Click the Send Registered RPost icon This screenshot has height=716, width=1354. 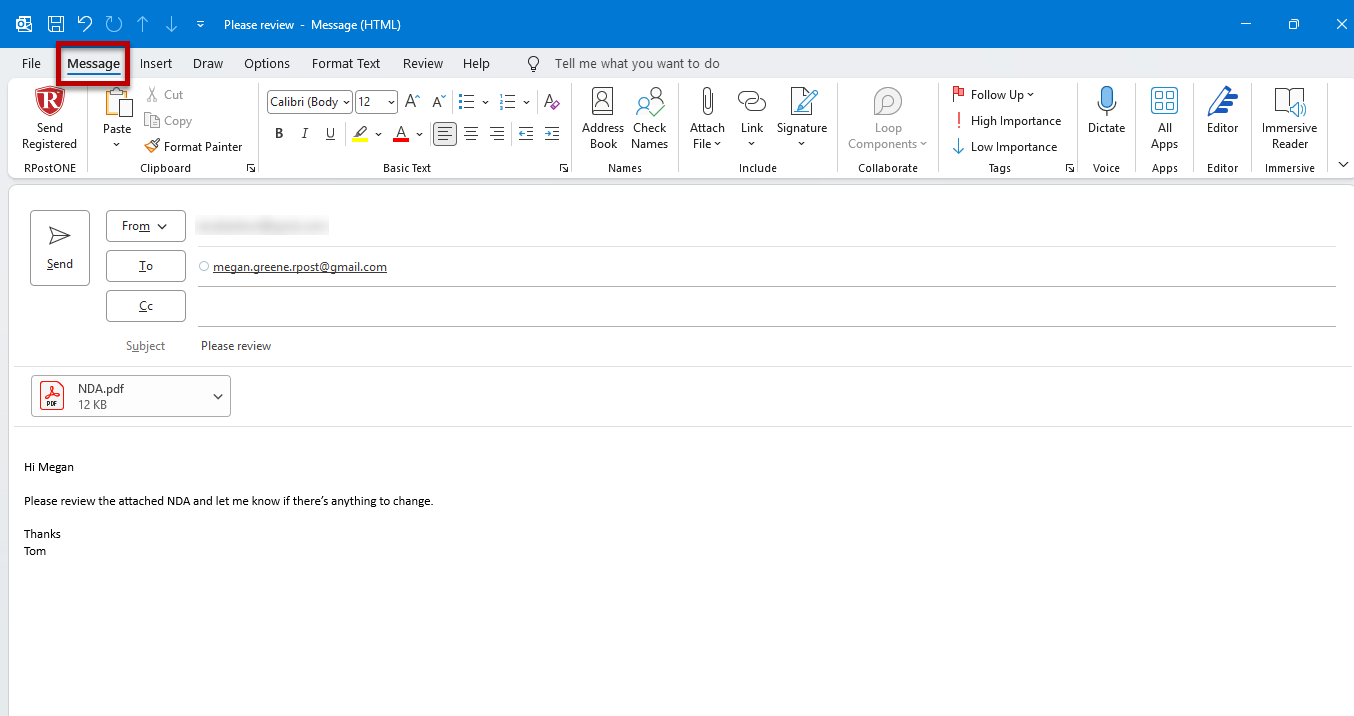pos(49,102)
